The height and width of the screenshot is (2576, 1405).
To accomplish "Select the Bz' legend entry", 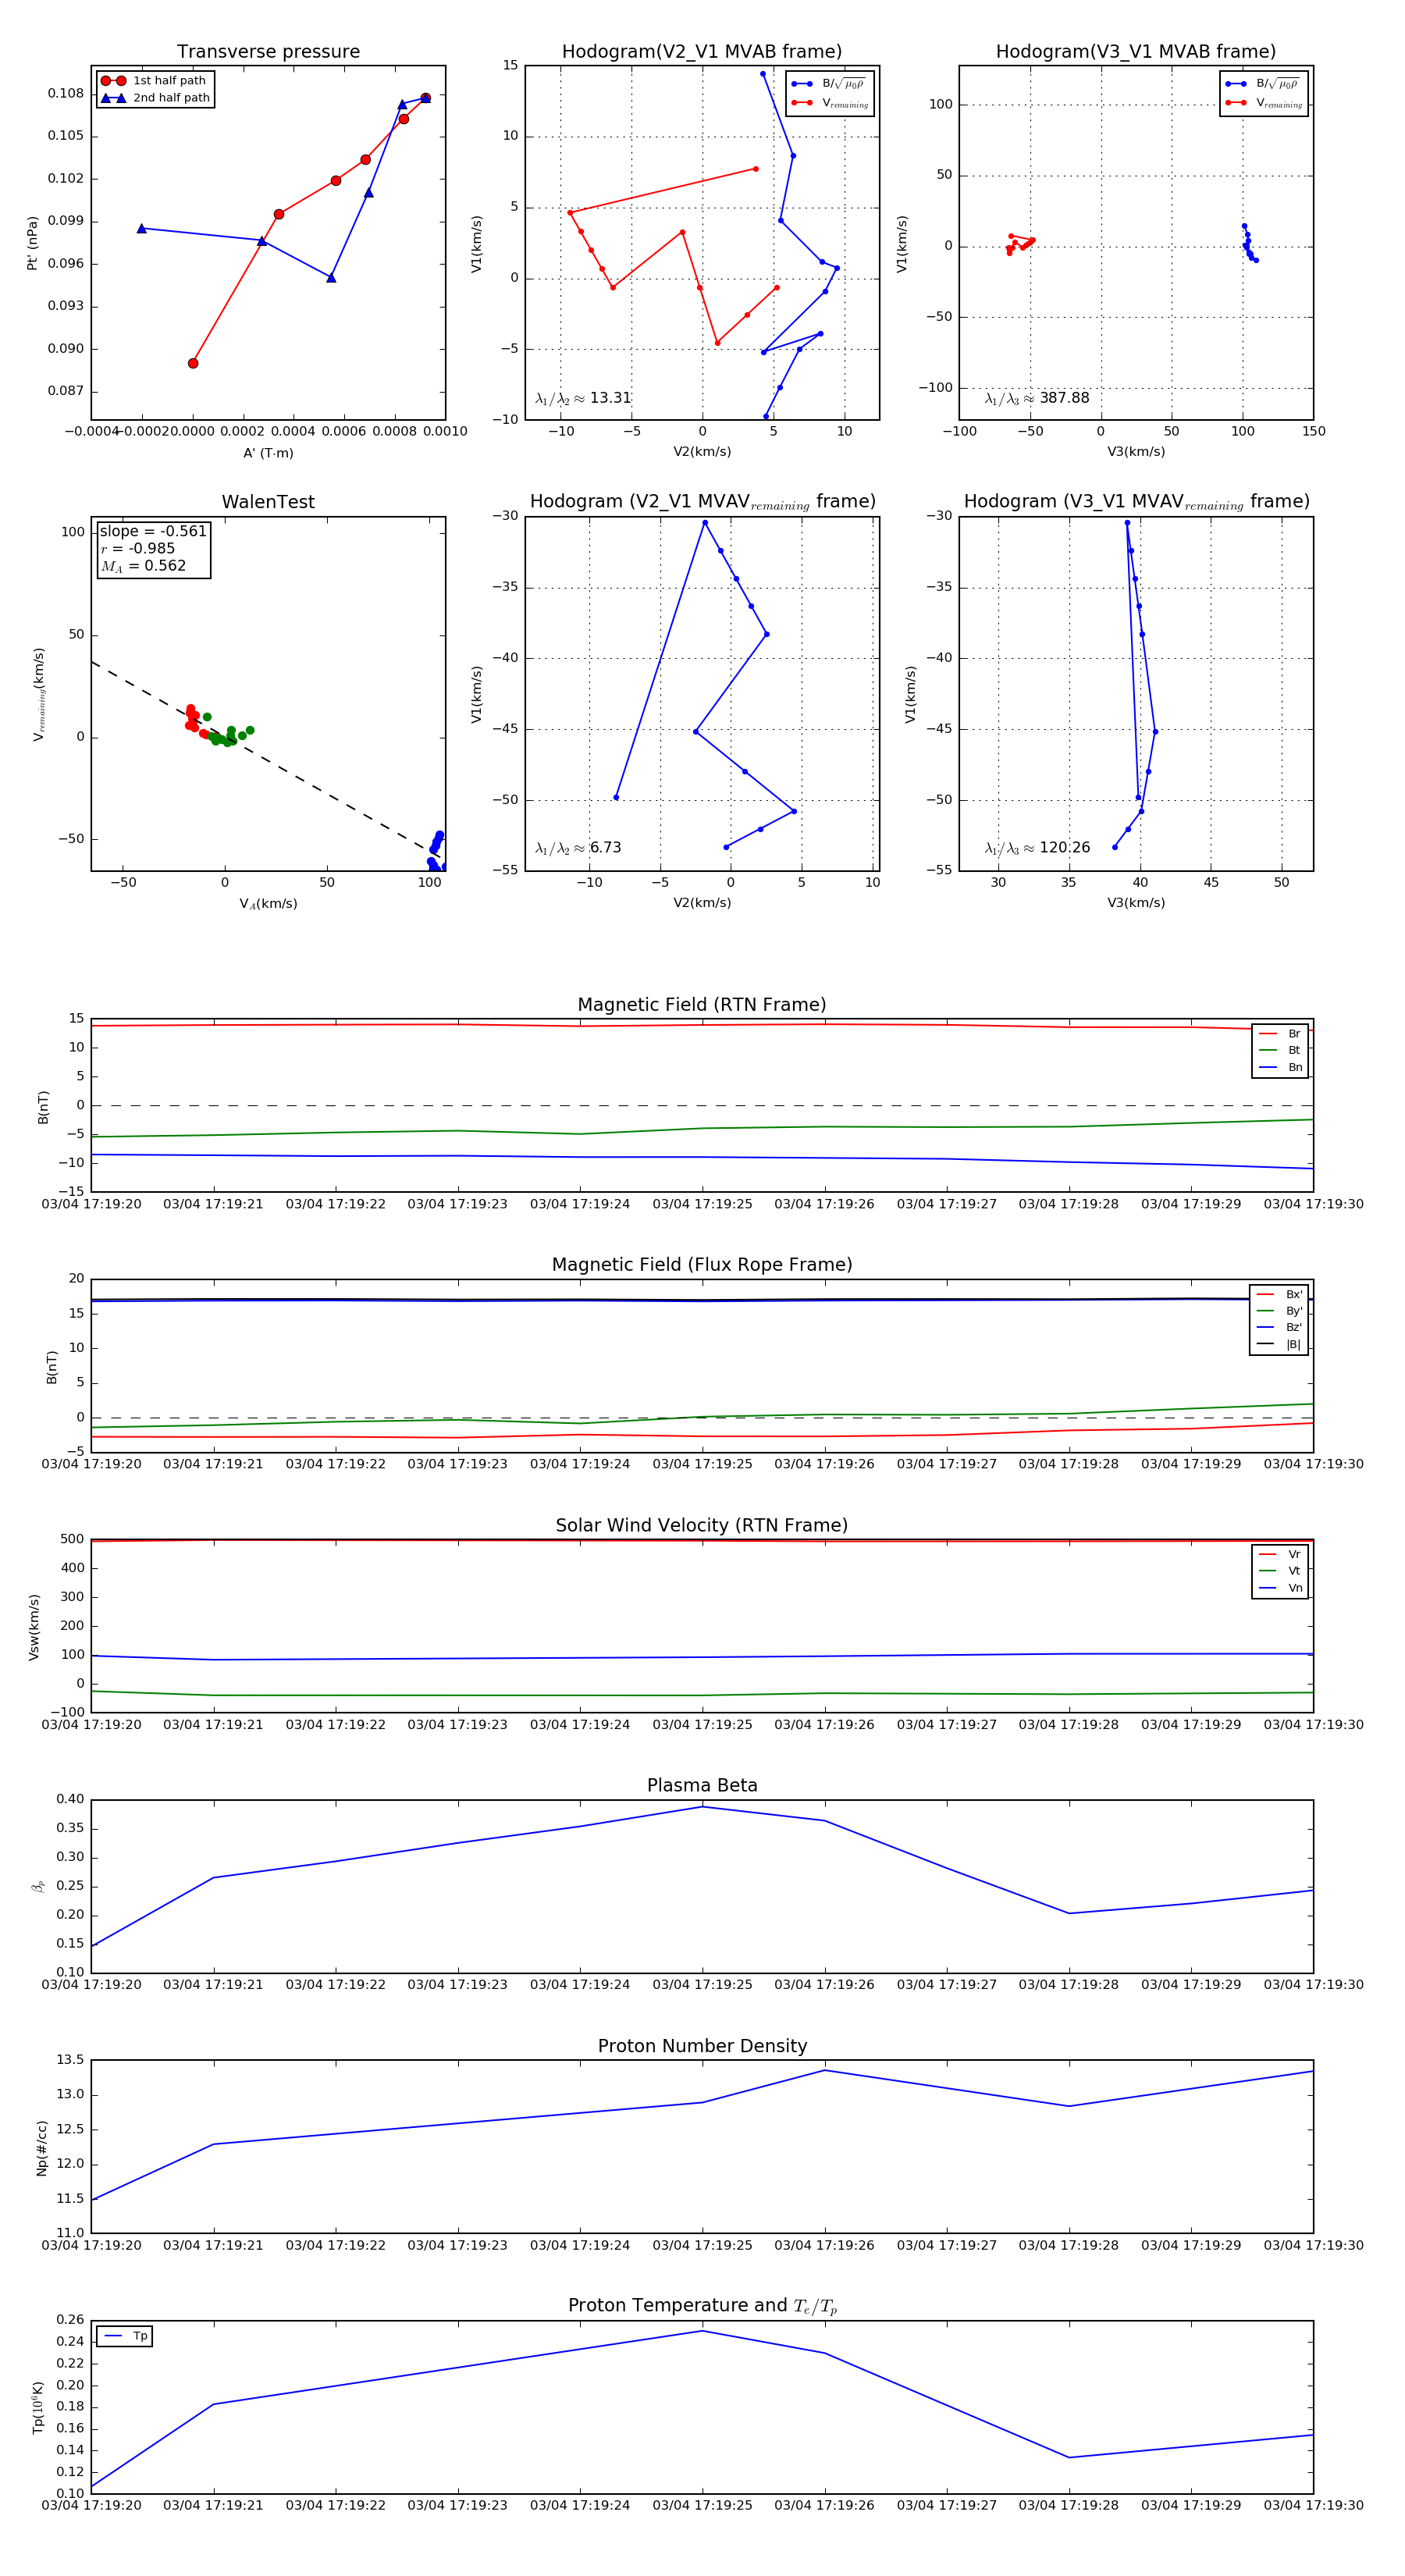I will click(x=1279, y=1327).
